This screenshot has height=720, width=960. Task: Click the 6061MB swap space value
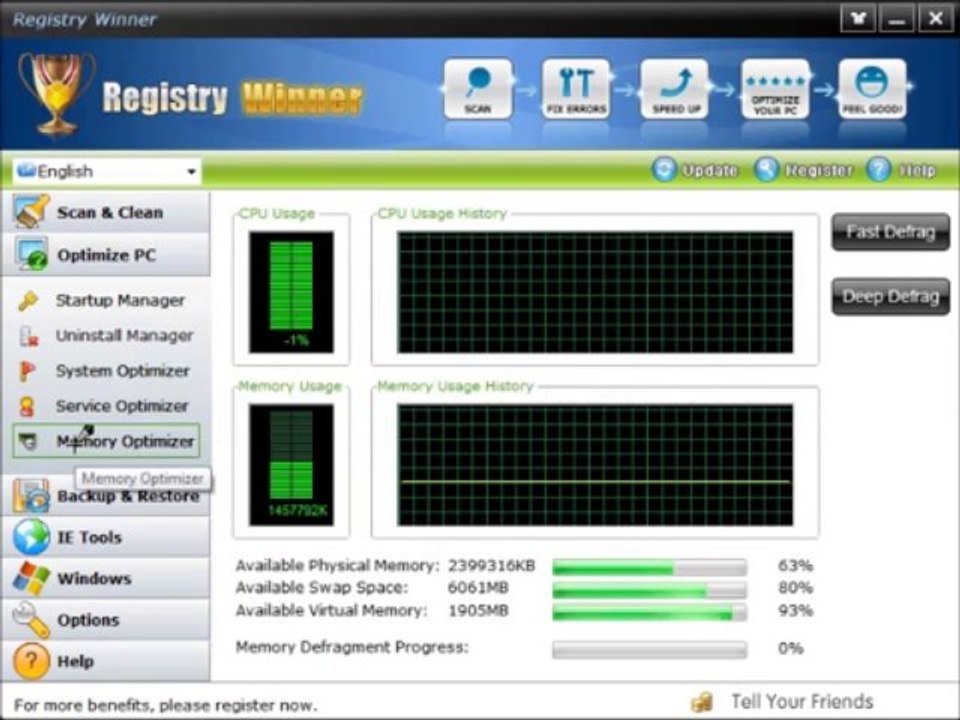(x=478, y=588)
